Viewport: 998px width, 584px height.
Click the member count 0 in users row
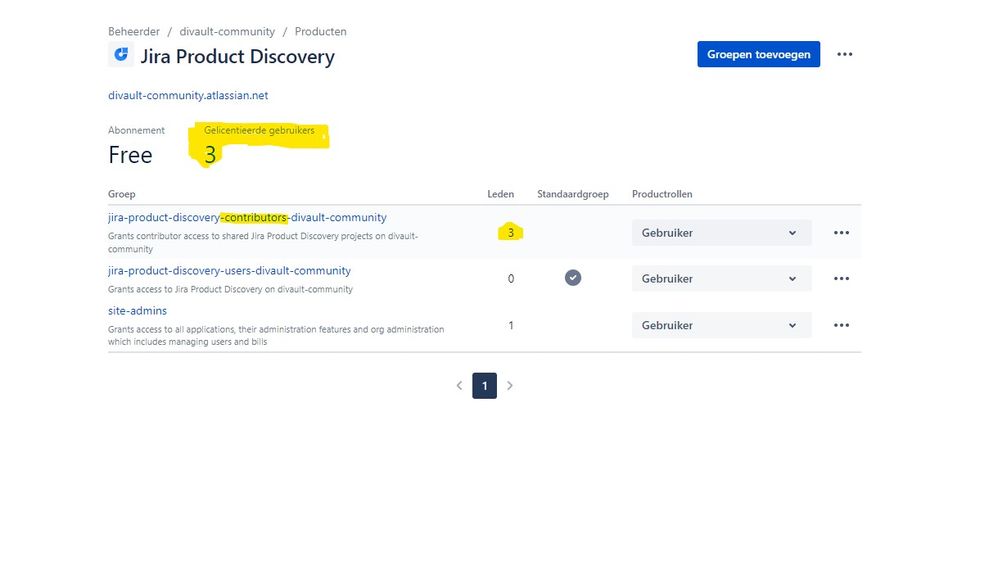510,279
